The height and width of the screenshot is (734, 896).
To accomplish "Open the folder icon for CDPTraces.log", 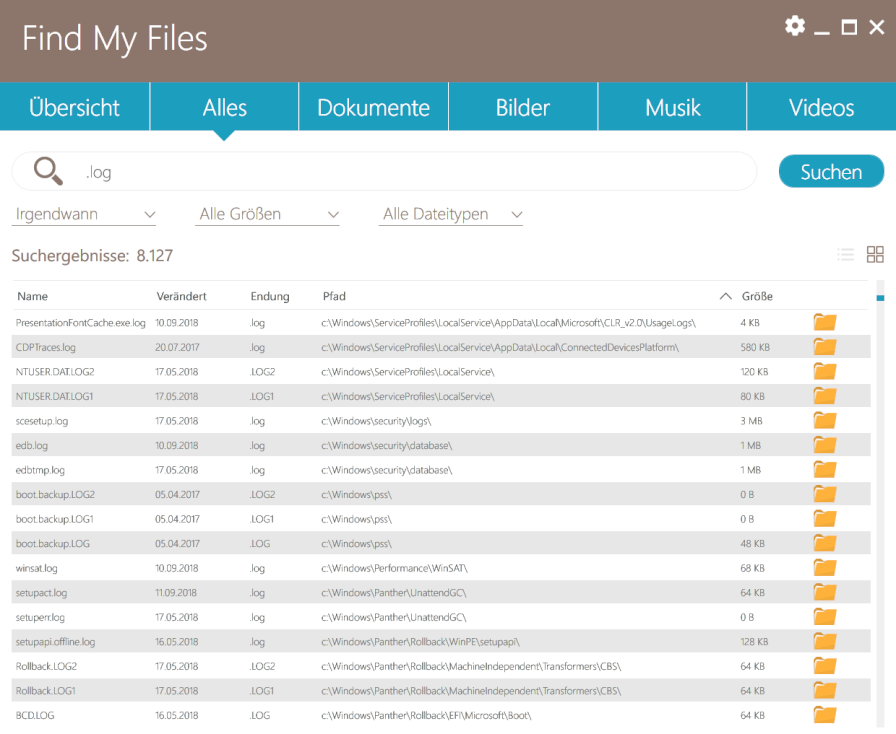I will coord(824,347).
